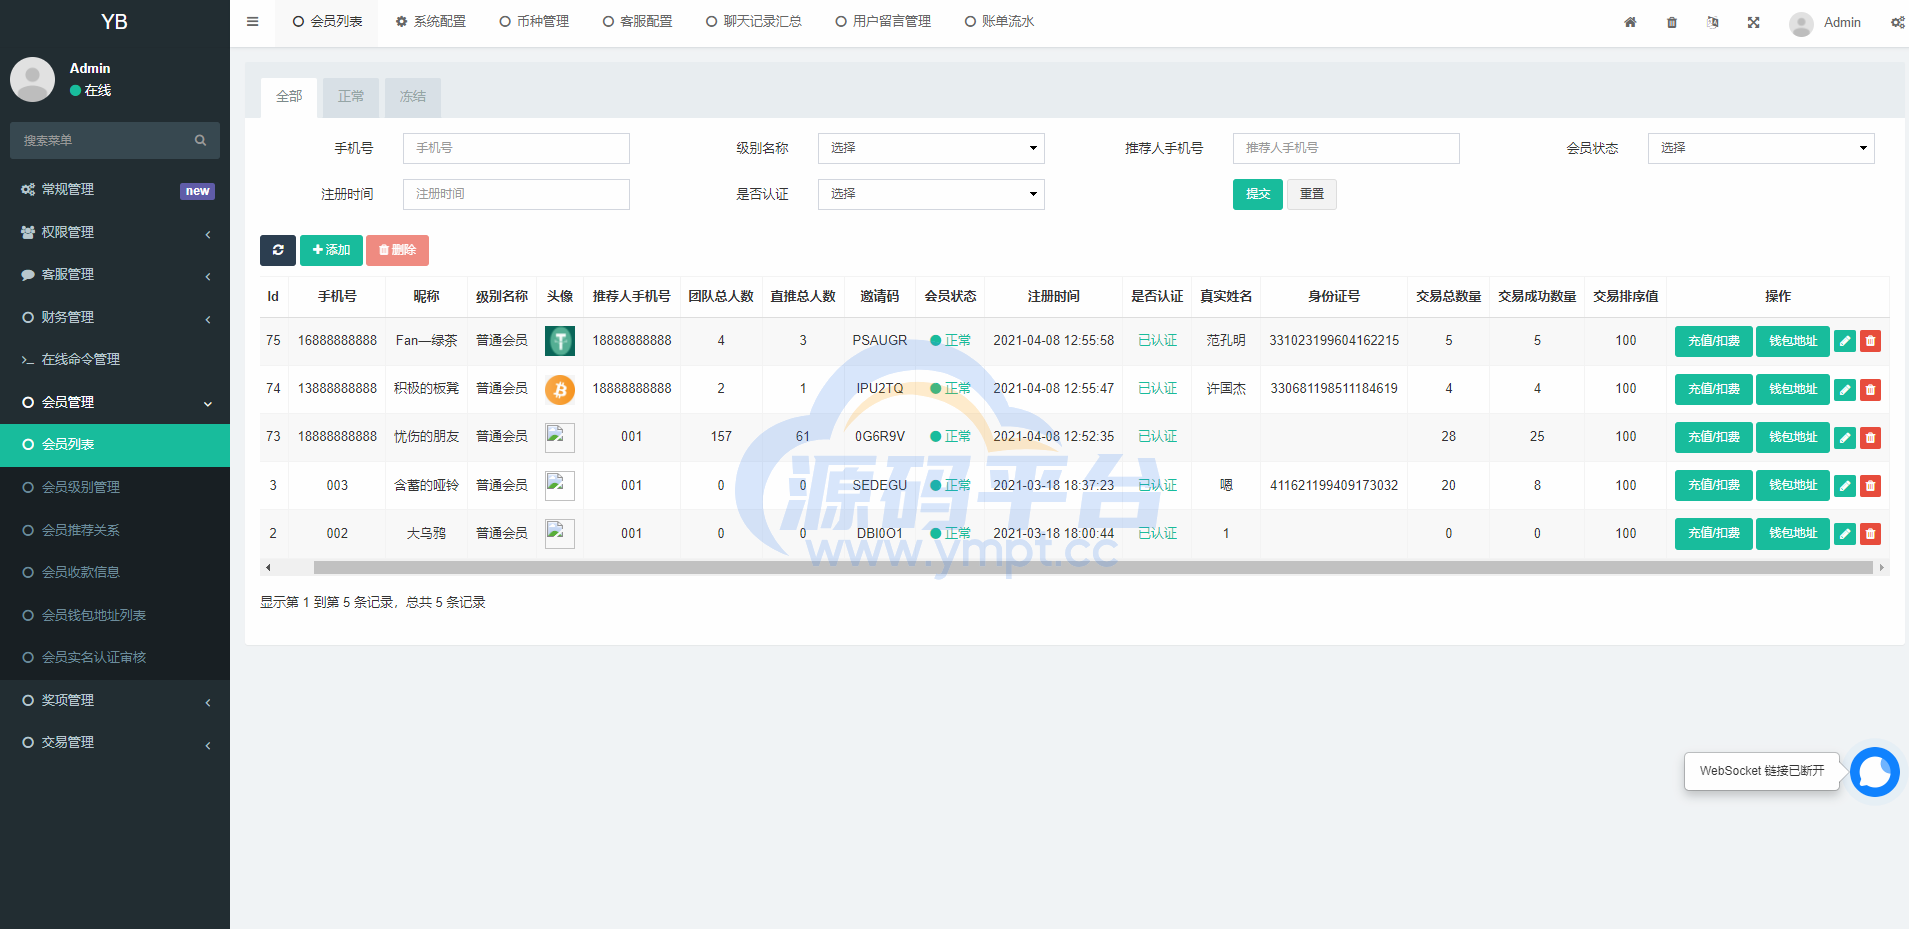Open the 系统配置 top tab

point(431,22)
